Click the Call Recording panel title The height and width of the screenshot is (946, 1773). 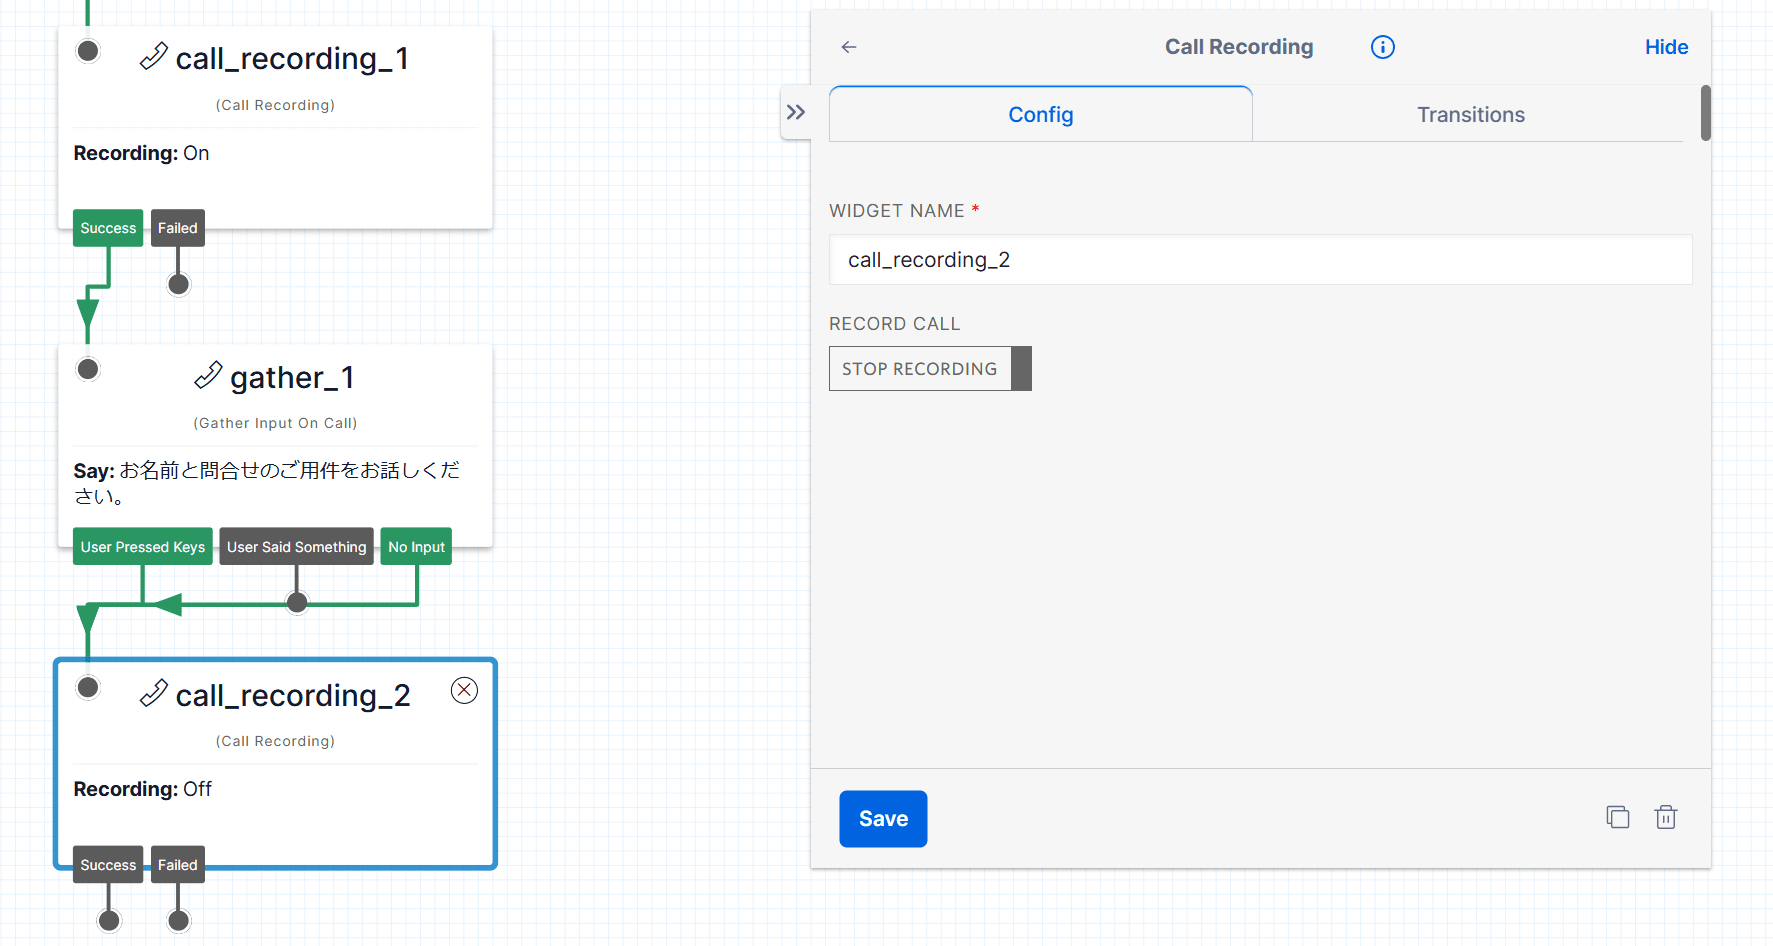click(1239, 47)
